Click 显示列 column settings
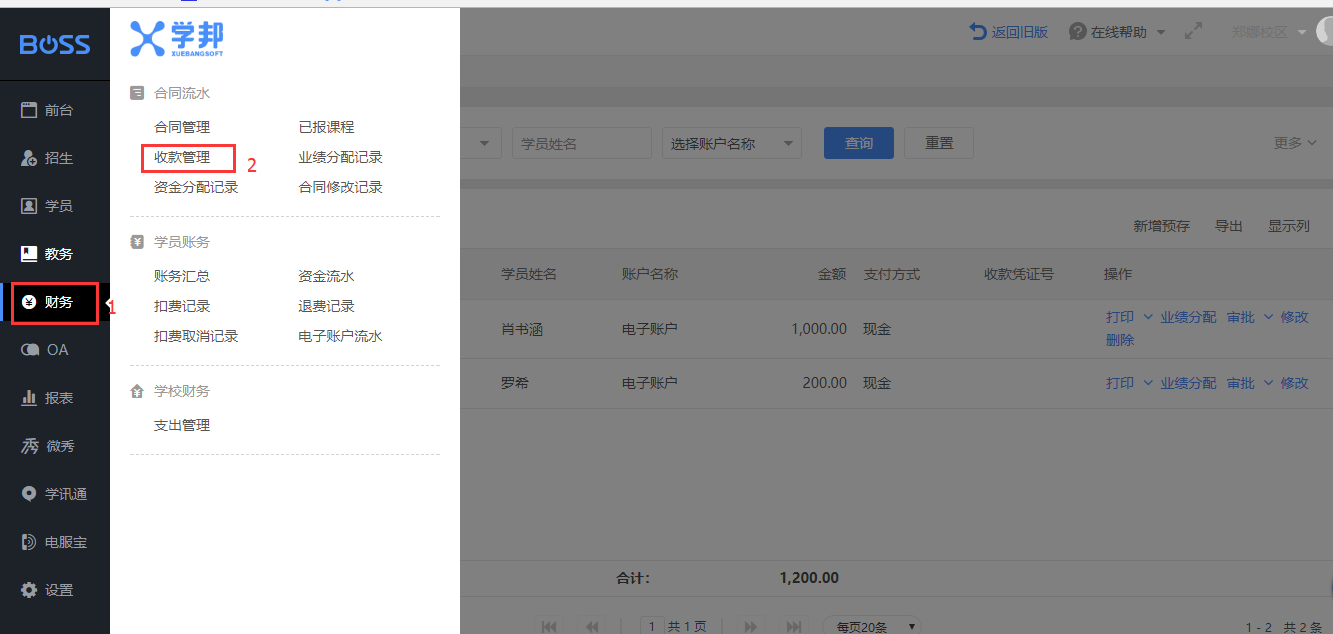The width and height of the screenshot is (1333, 634). pos(1289,226)
